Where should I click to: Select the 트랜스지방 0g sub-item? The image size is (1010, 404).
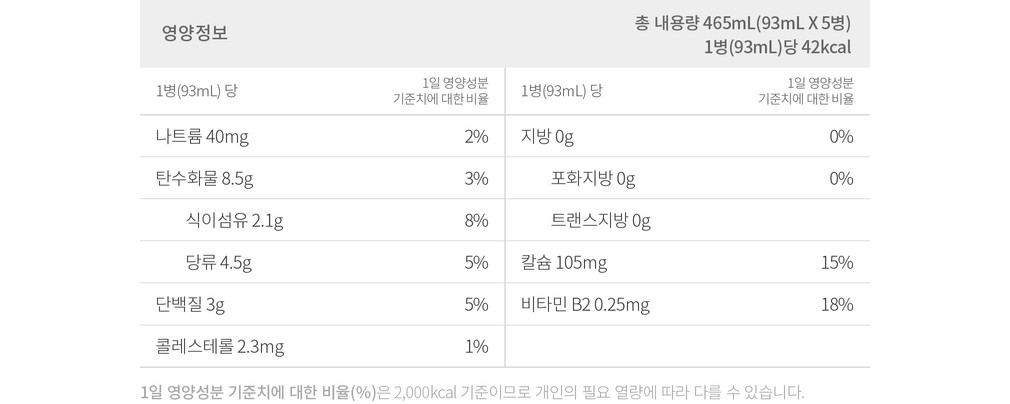[x=601, y=221]
